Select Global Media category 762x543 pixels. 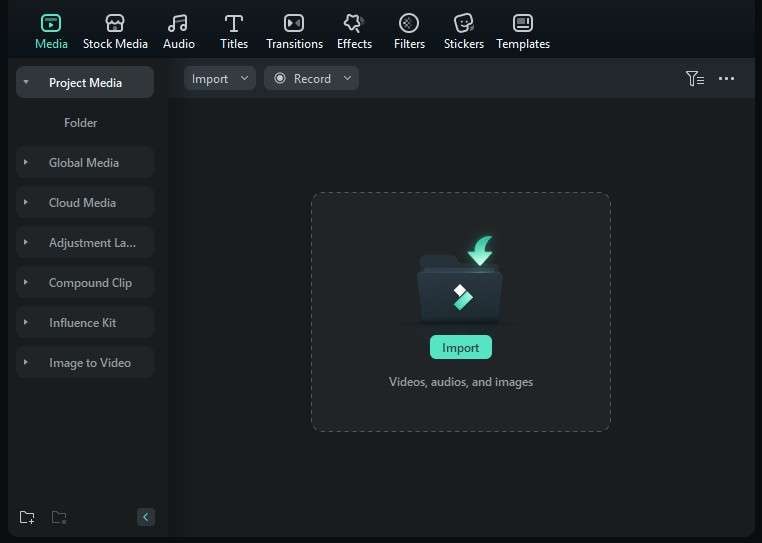[85, 162]
